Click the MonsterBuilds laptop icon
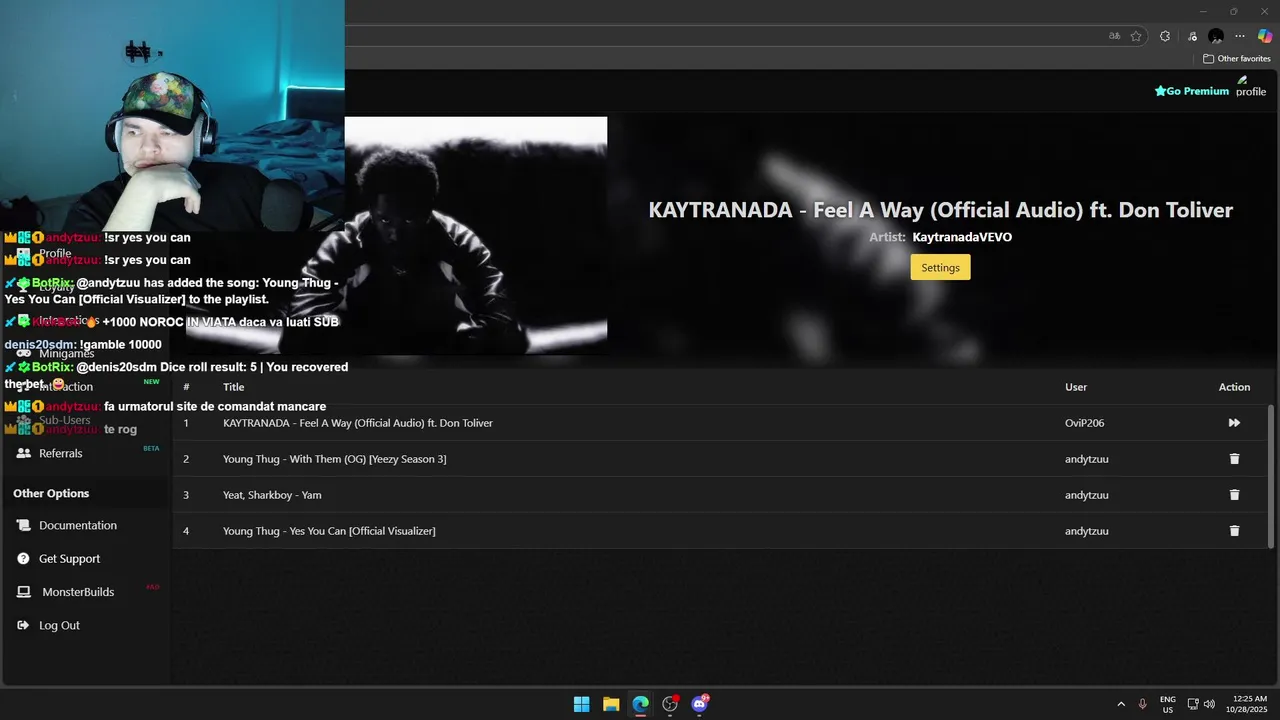Image resolution: width=1280 pixels, height=720 pixels. coord(24,592)
